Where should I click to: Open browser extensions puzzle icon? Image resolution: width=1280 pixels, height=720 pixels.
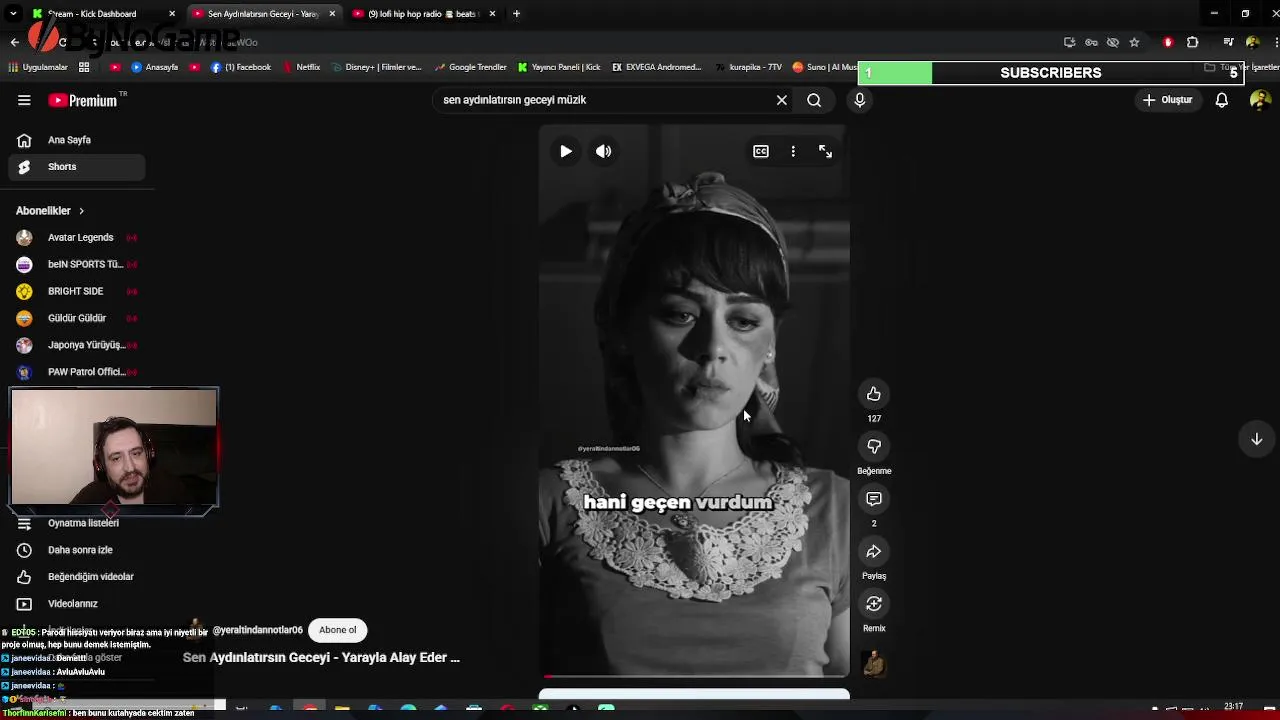tap(1192, 42)
